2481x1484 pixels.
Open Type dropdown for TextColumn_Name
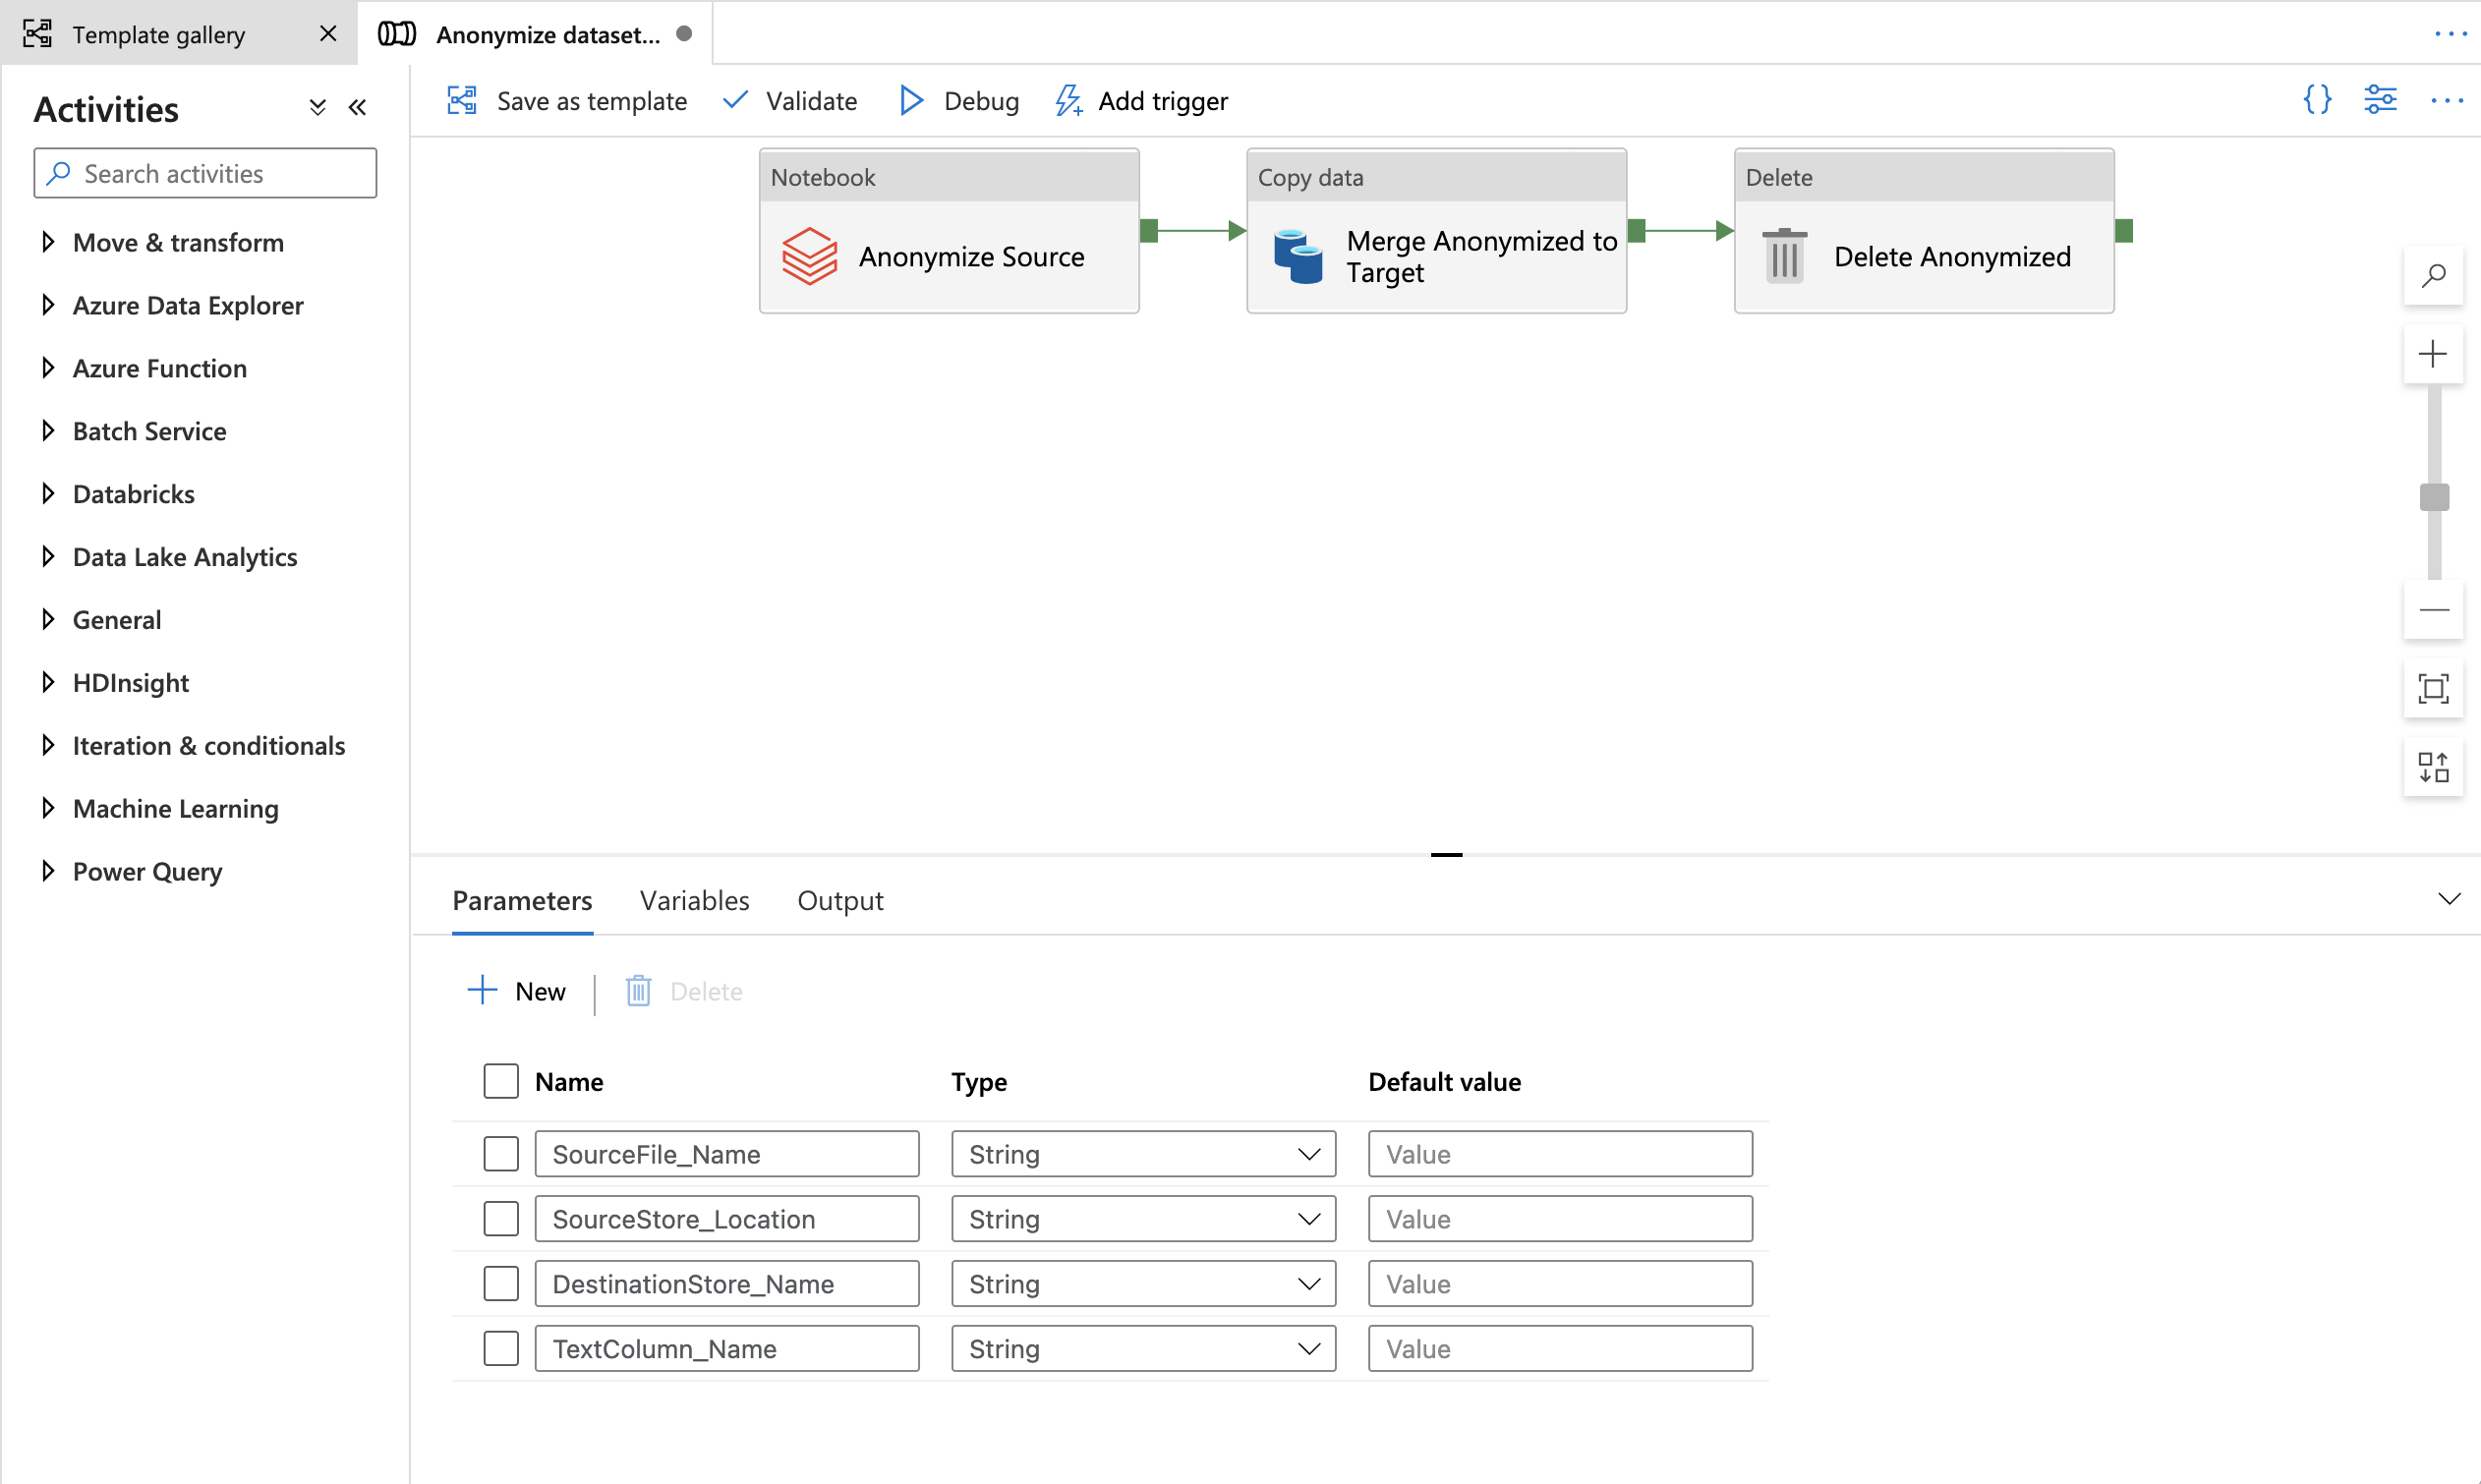(x=1143, y=1348)
